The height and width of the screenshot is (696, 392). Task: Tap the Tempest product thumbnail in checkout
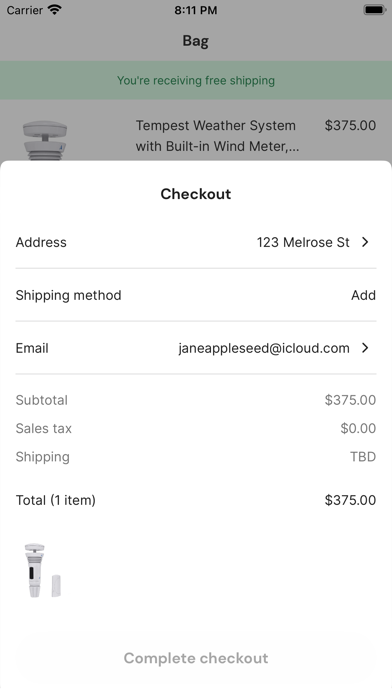click(x=43, y=571)
